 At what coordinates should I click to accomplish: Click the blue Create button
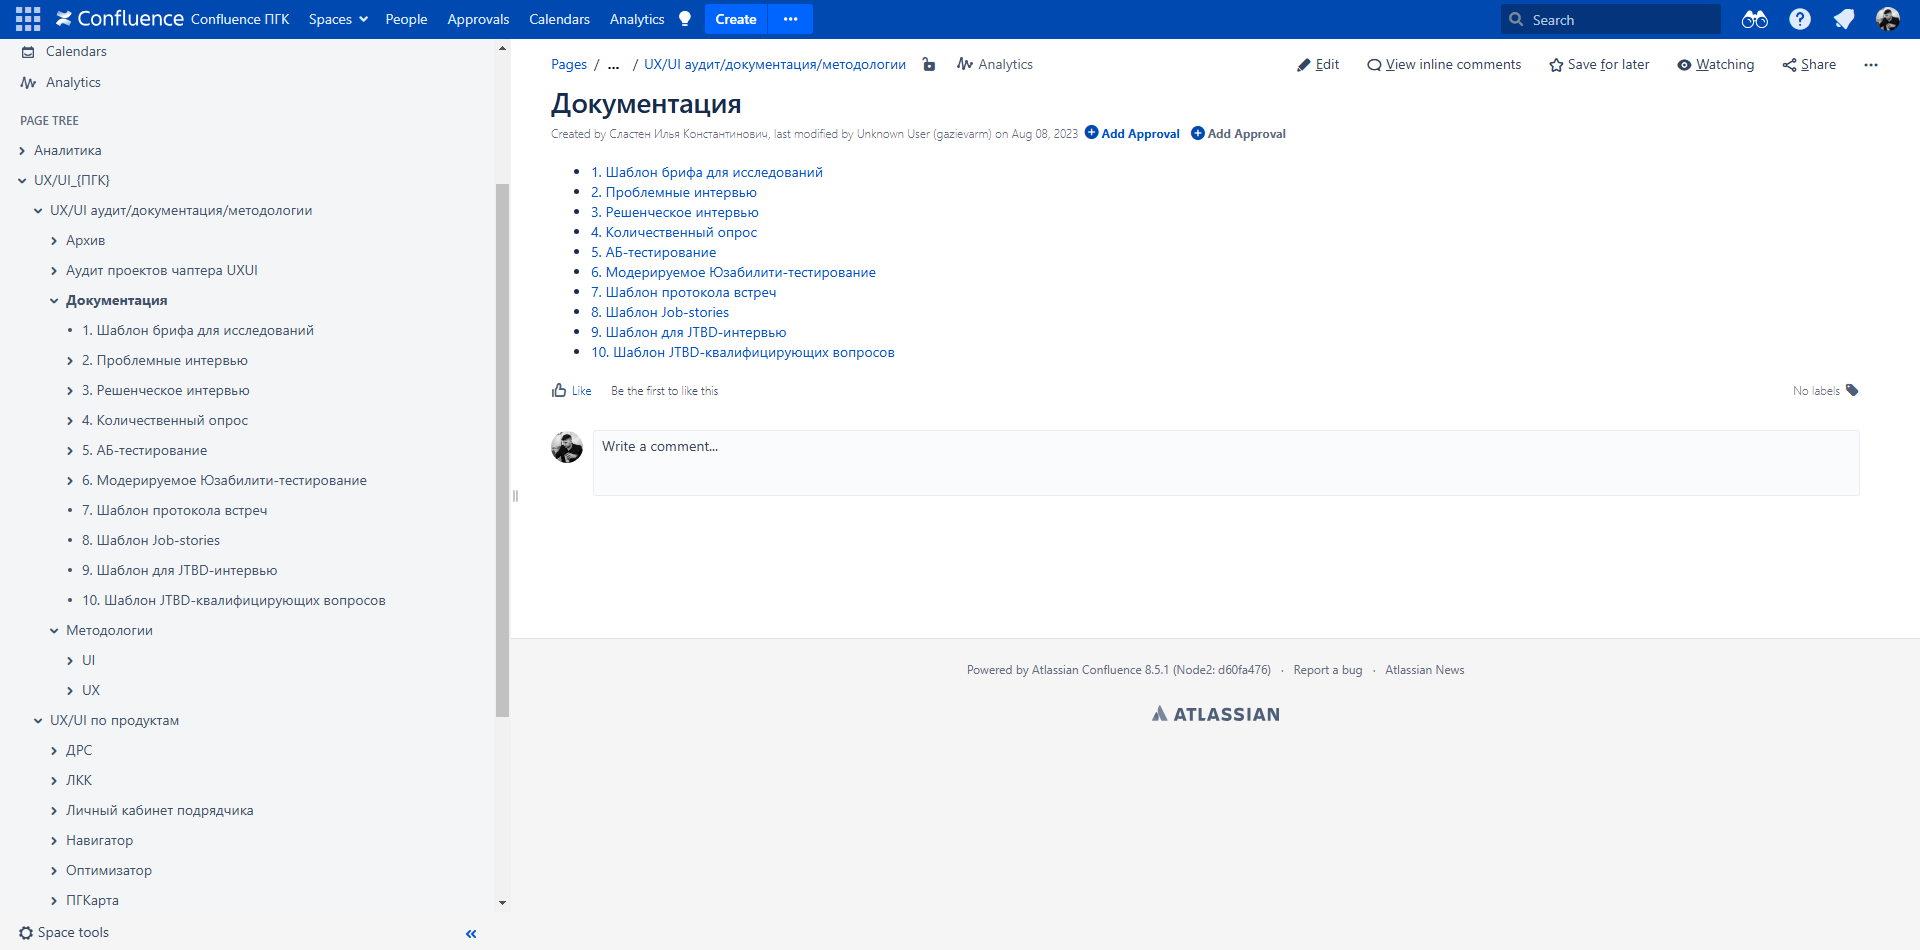click(736, 19)
